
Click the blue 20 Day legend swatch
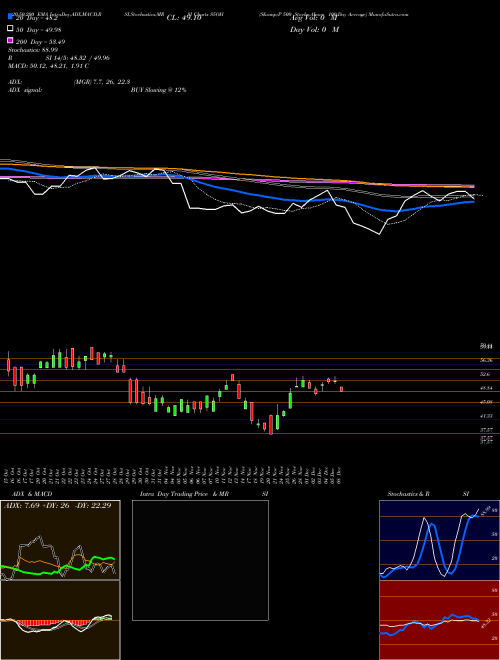10,16
